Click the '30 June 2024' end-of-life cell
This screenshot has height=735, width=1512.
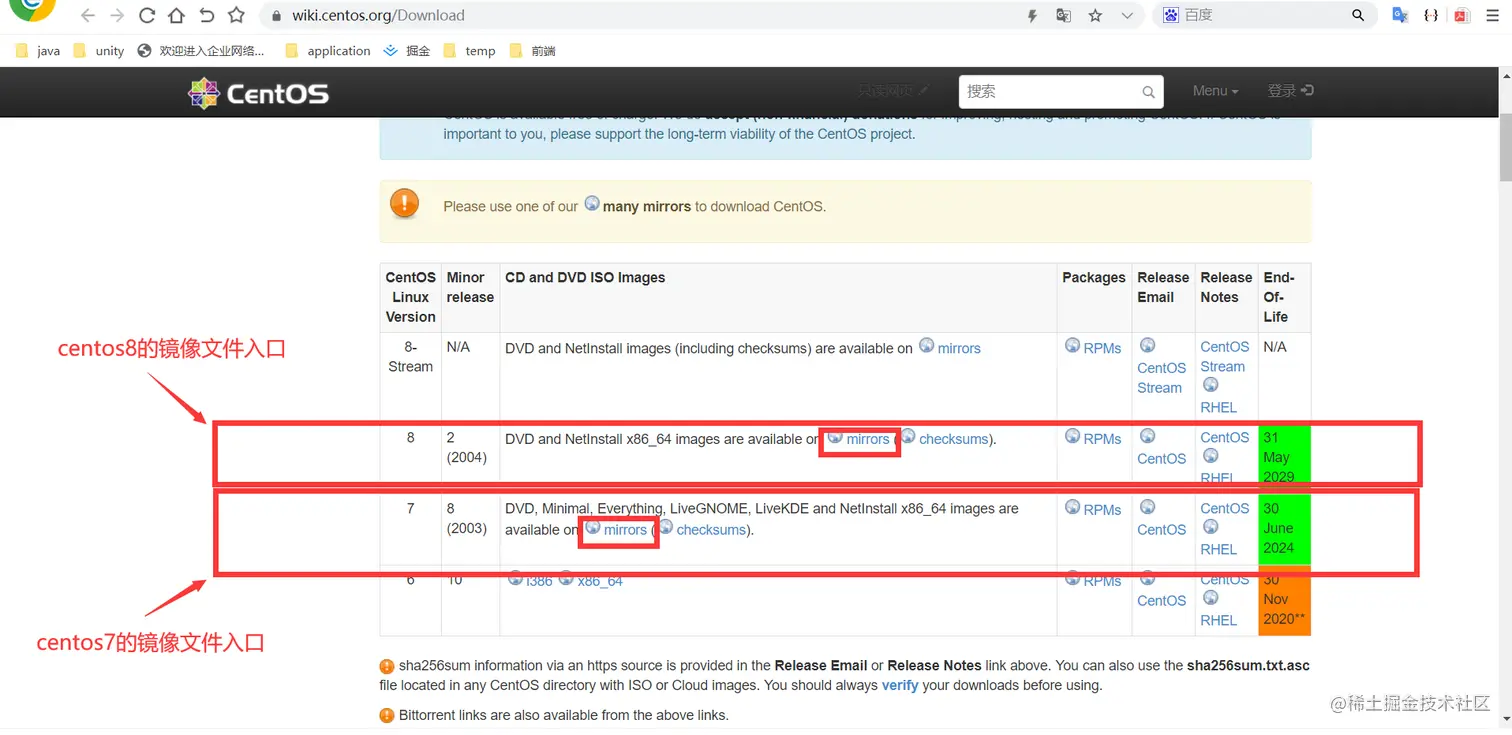pyautogui.click(x=1284, y=528)
